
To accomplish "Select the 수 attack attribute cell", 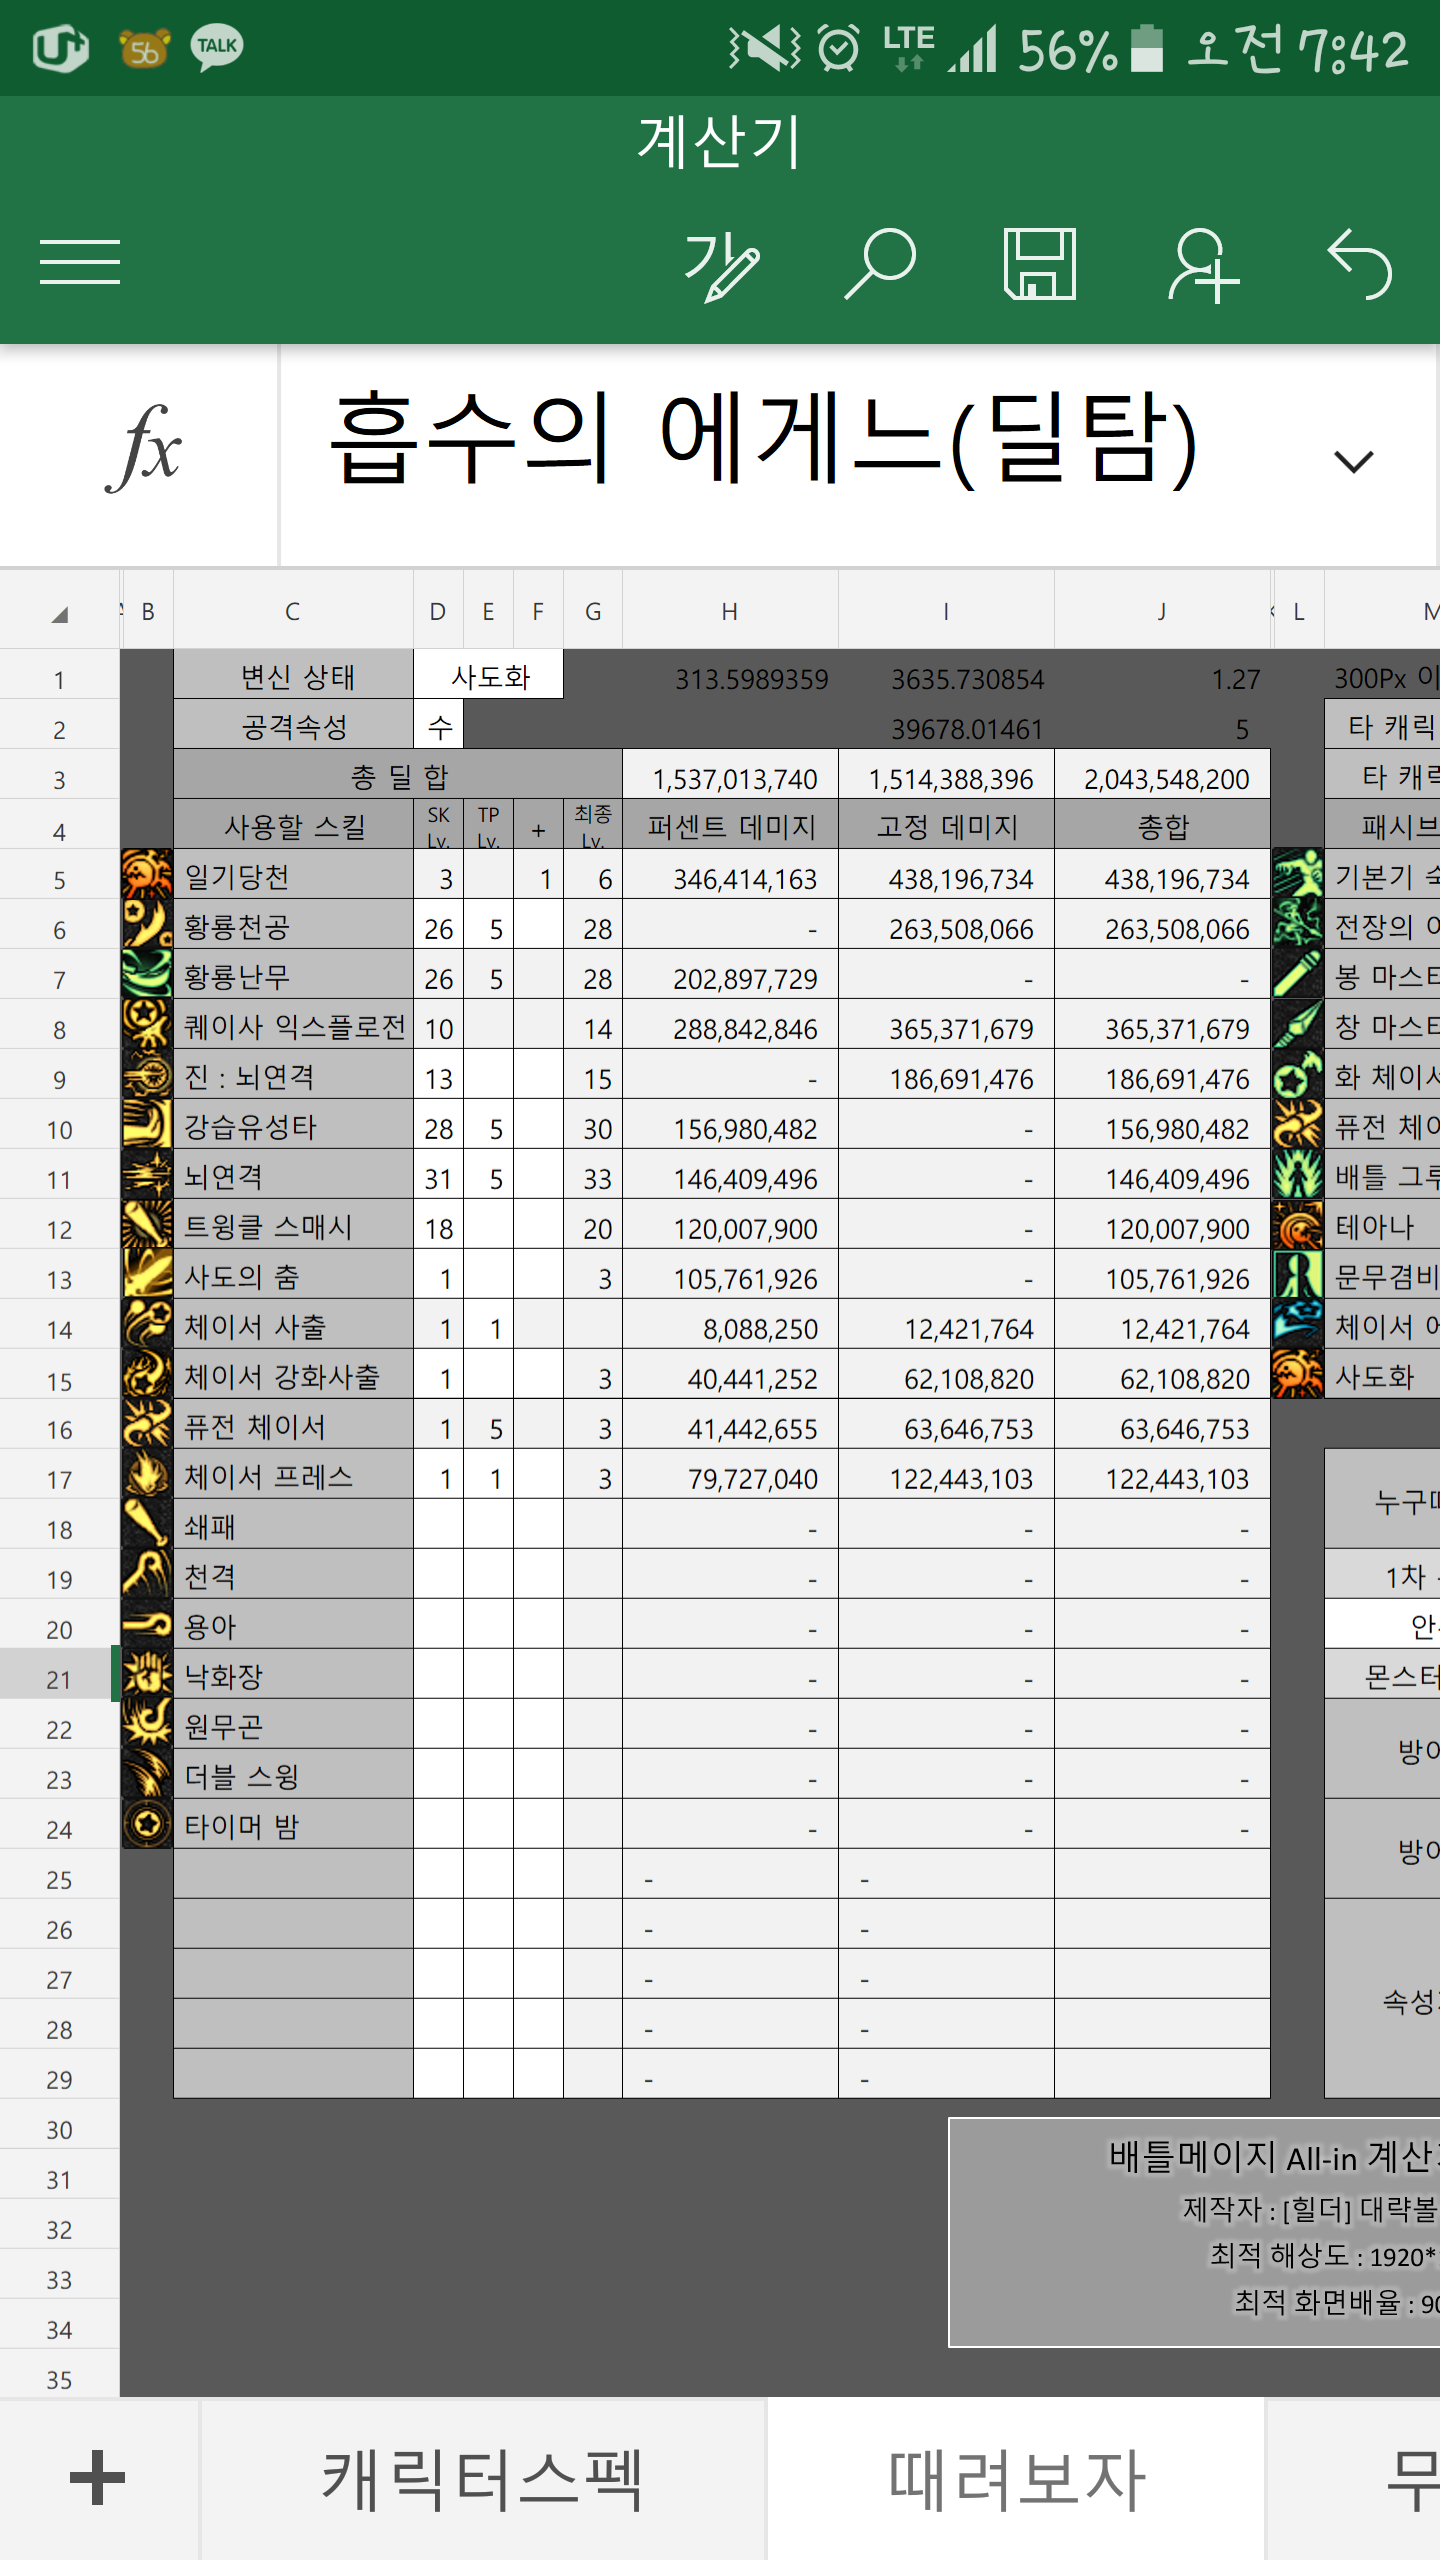I will (439, 727).
